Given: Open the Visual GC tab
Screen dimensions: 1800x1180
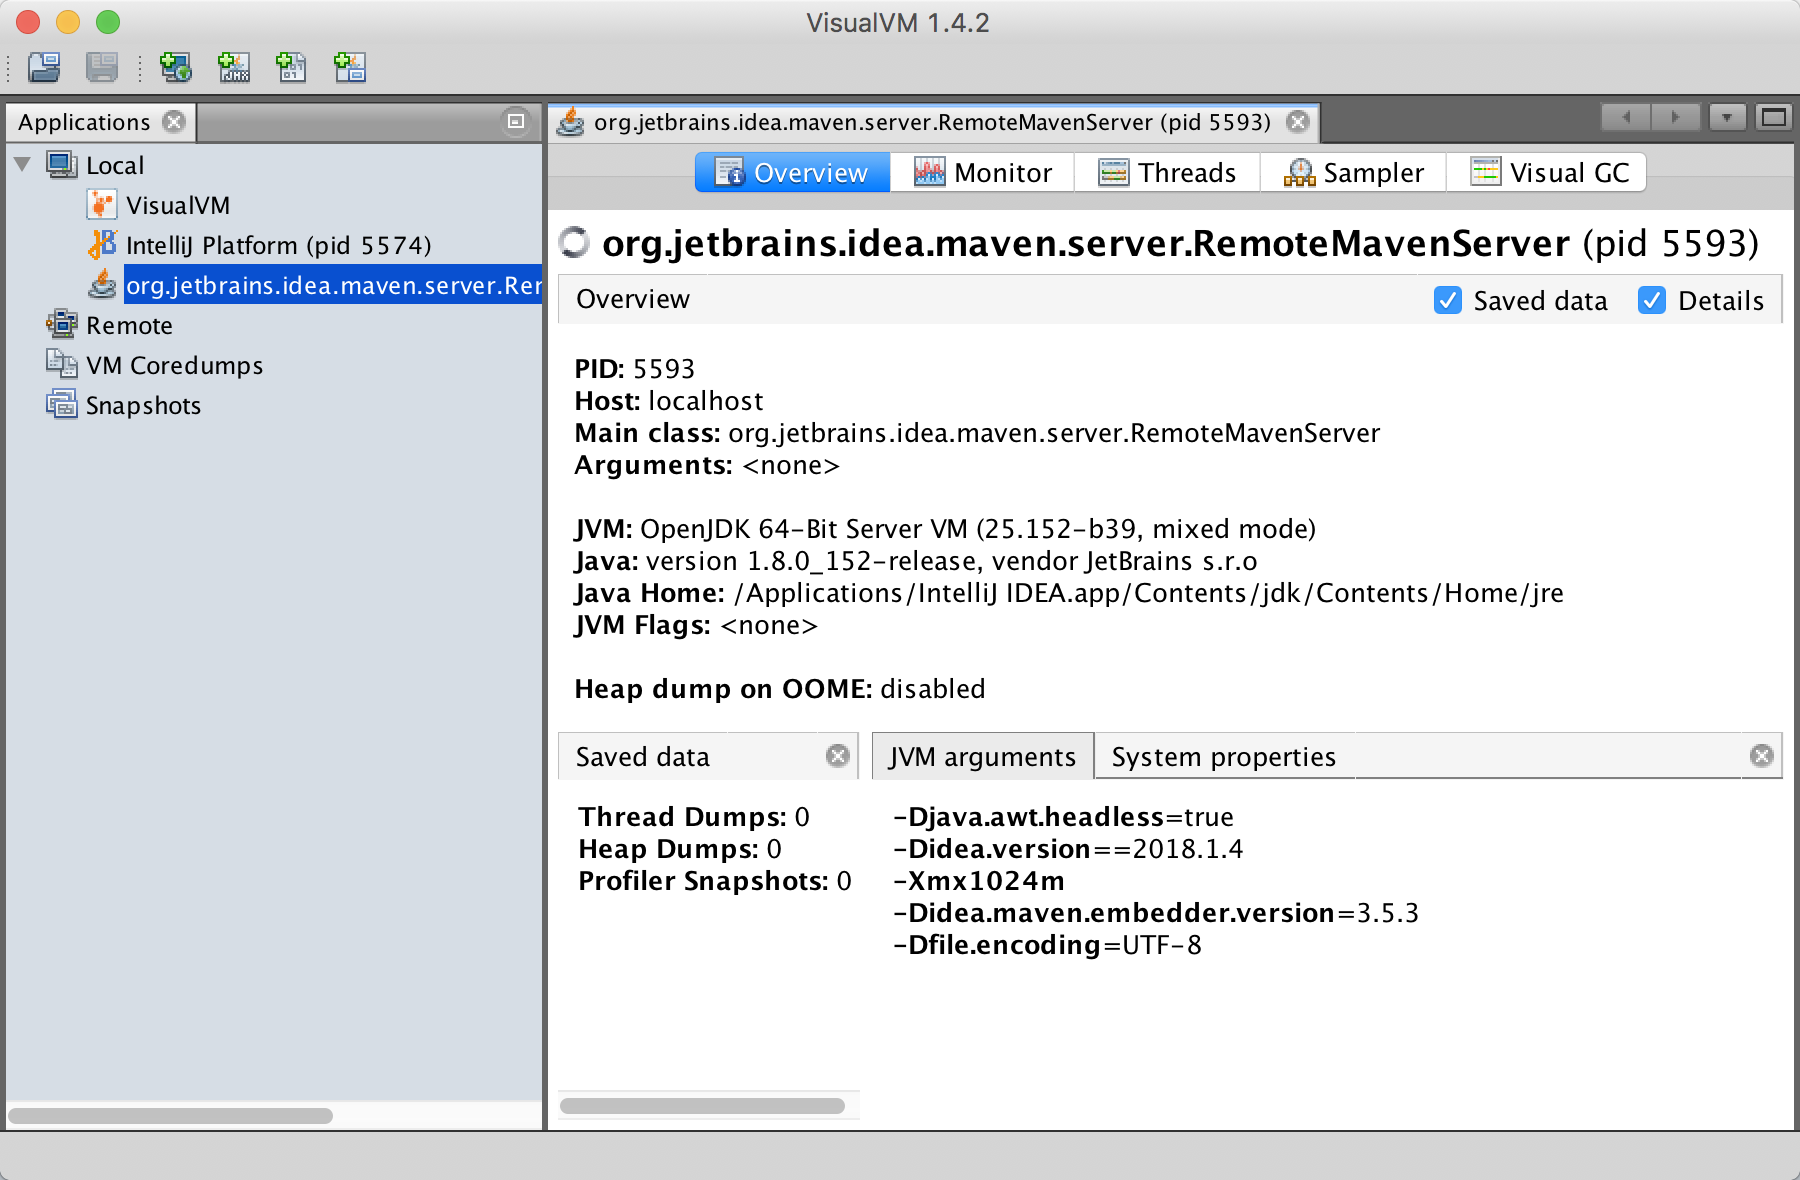Looking at the screenshot, I should (1547, 172).
